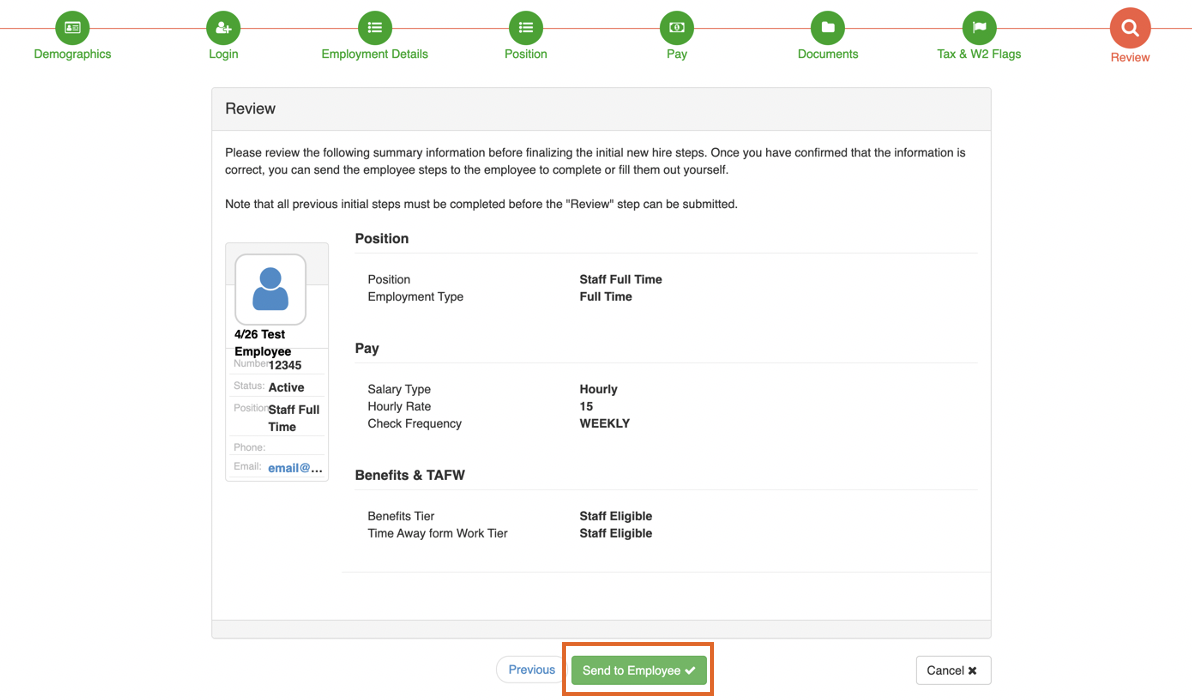
Task: Click the Demographics step icon
Action: tap(71, 28)
